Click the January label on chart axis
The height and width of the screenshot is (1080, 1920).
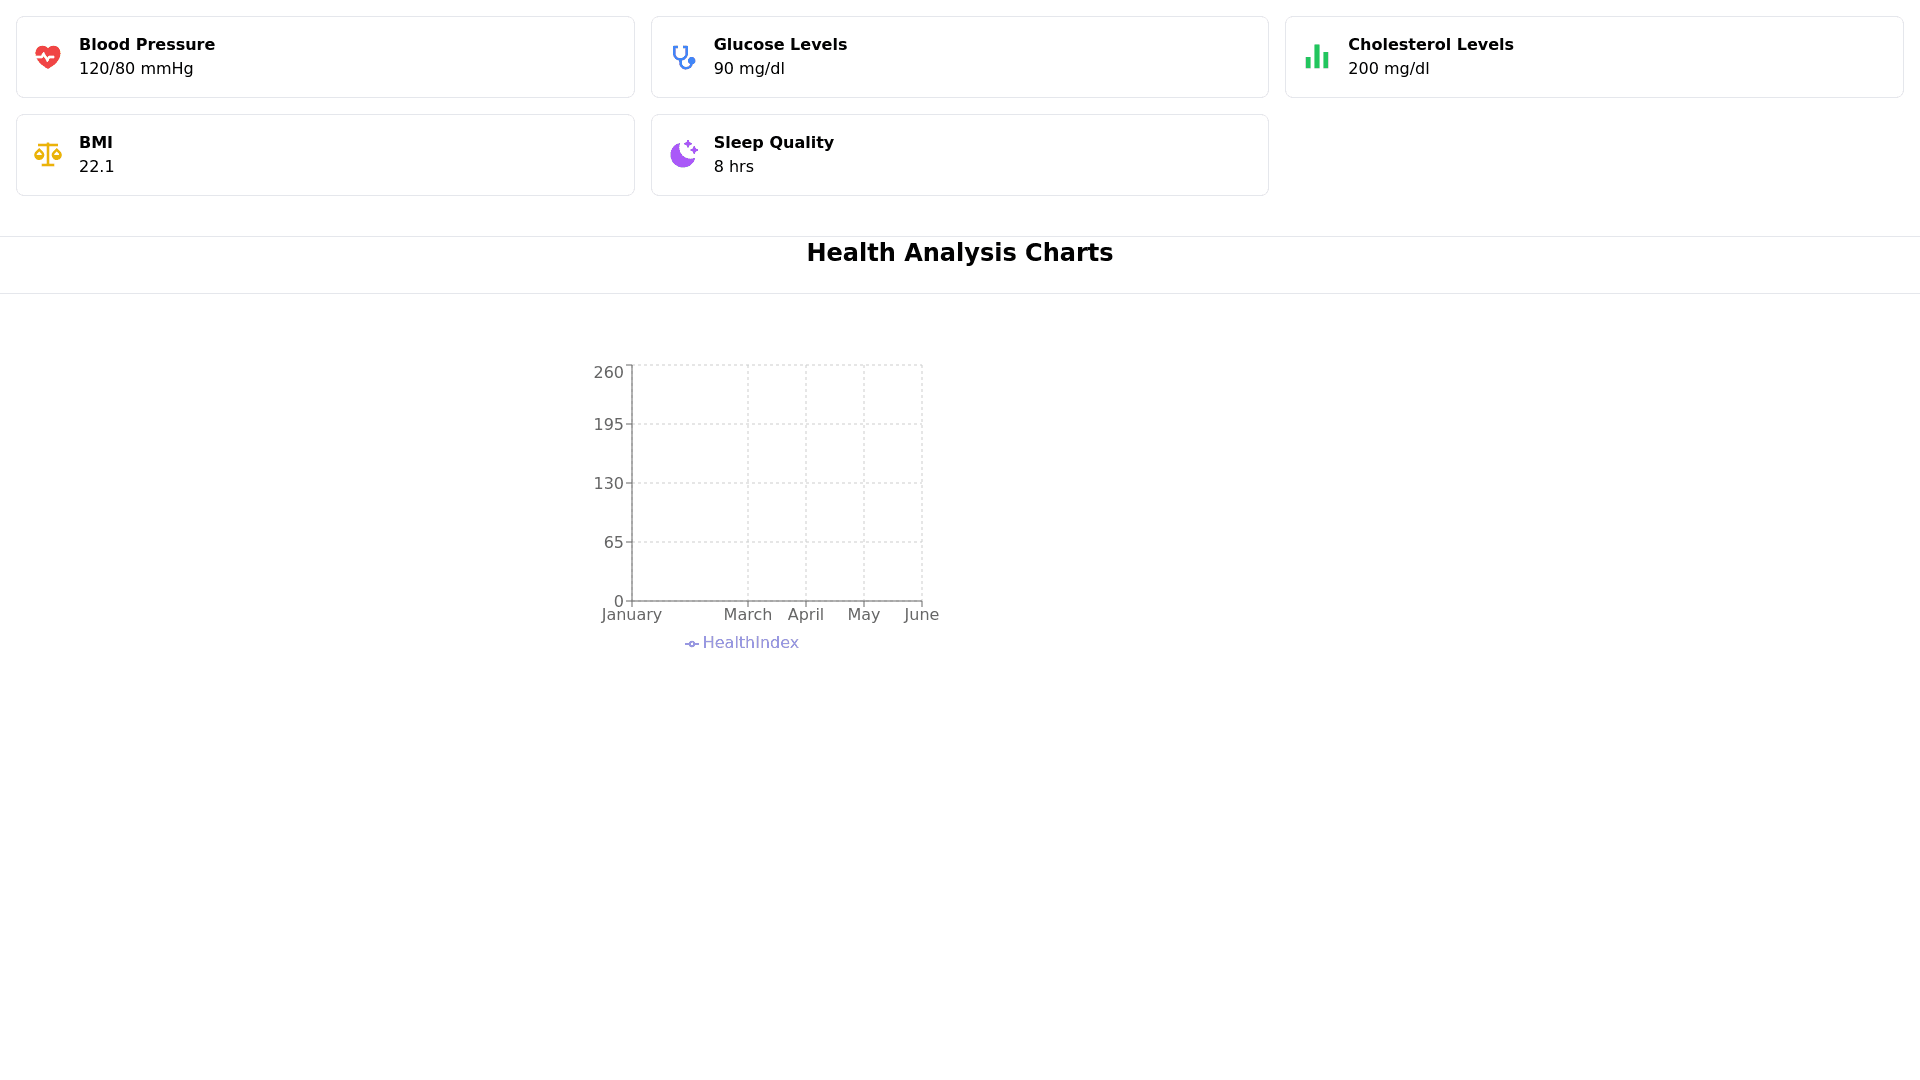pos(631,615)
